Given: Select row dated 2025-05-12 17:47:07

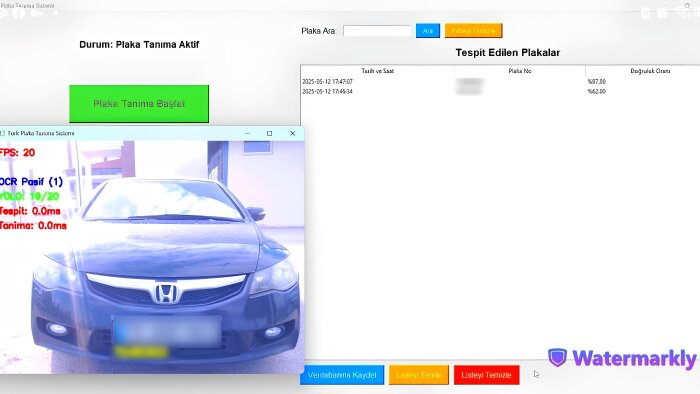Looking at the screenshot, I should (x=500, y=82).
